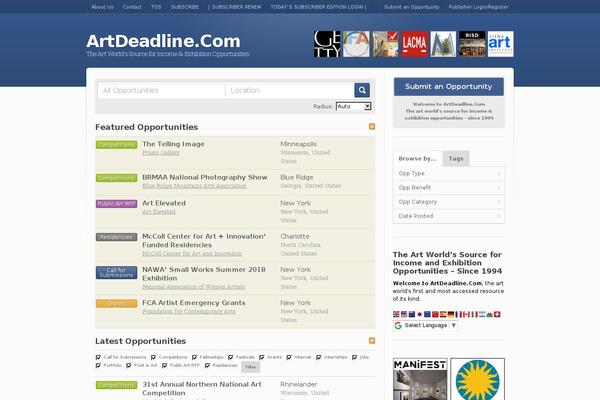Screen dimensions: 600x400
Task: Click the Public Art RFP tag on Art Elevated
Action: pyautogui.click(x=116, y=204)
